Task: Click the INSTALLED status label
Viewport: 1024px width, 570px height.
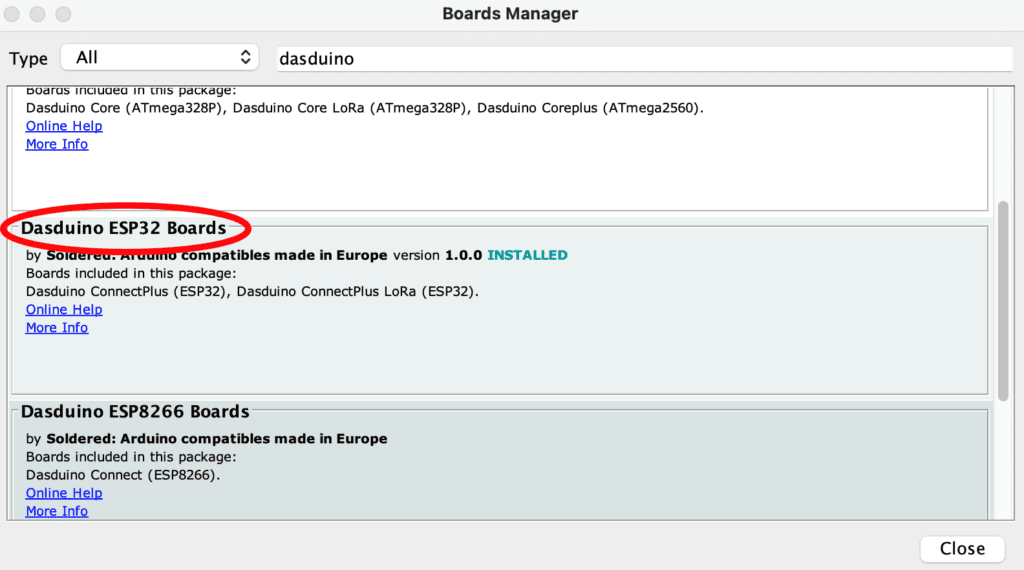Action: coord(527,255)
